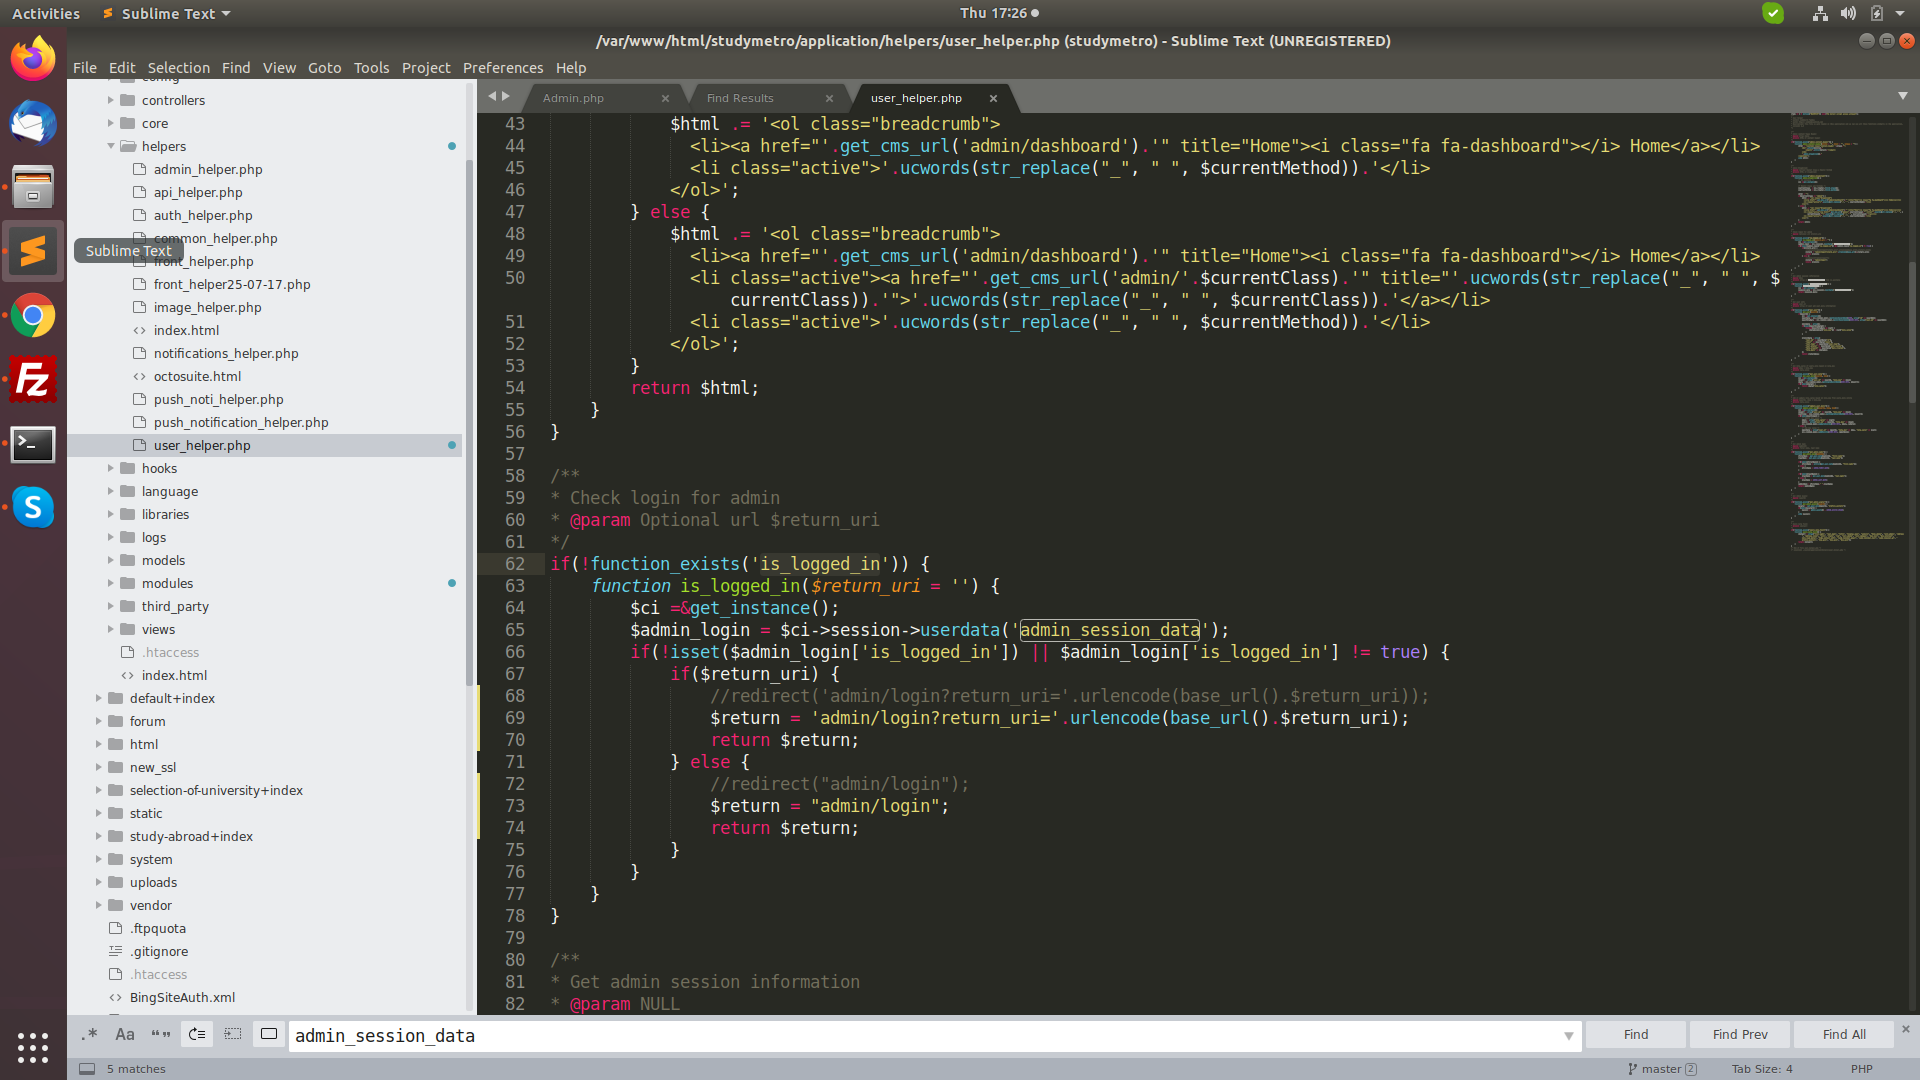1920x1080 pixels.
Task: Open the volume tray icon
Action: (x=1848, y=13)
